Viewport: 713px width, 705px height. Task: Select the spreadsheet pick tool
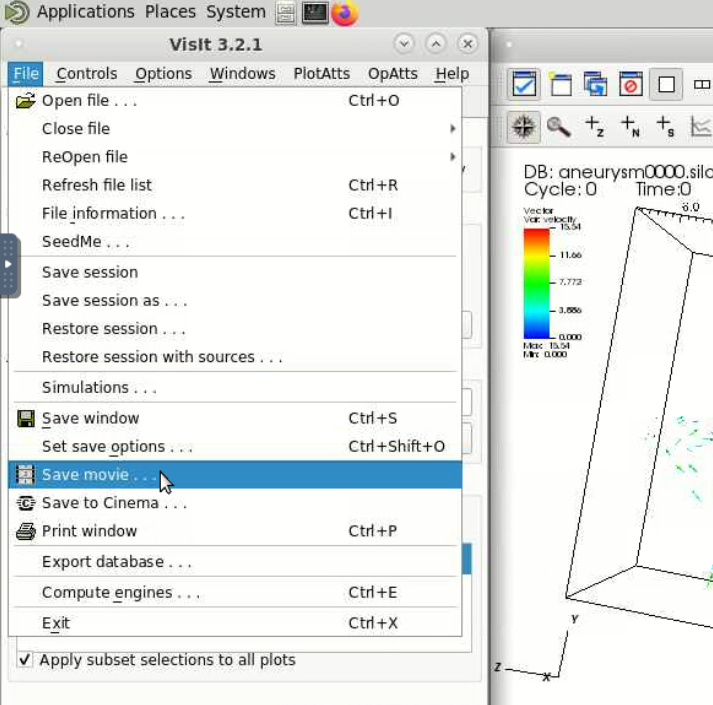[x=666, y=126]
